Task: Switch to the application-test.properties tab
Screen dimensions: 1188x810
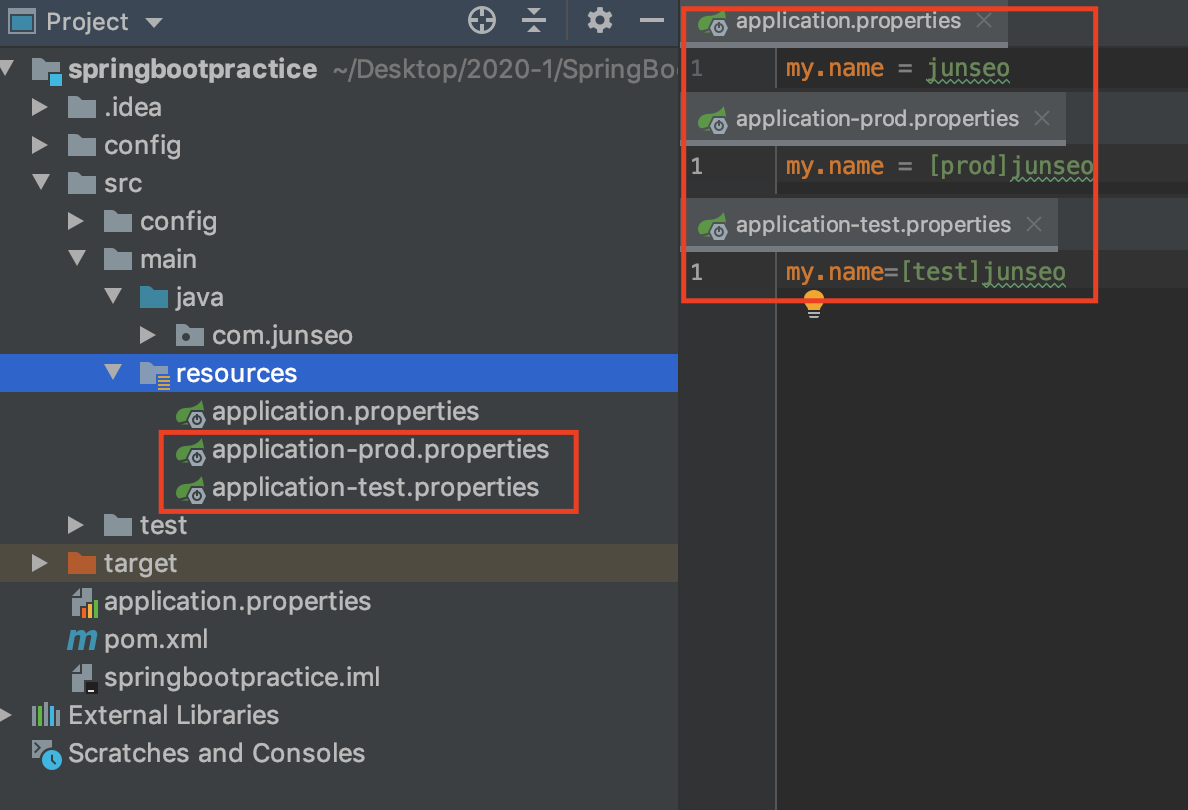Action: point(865,224)
